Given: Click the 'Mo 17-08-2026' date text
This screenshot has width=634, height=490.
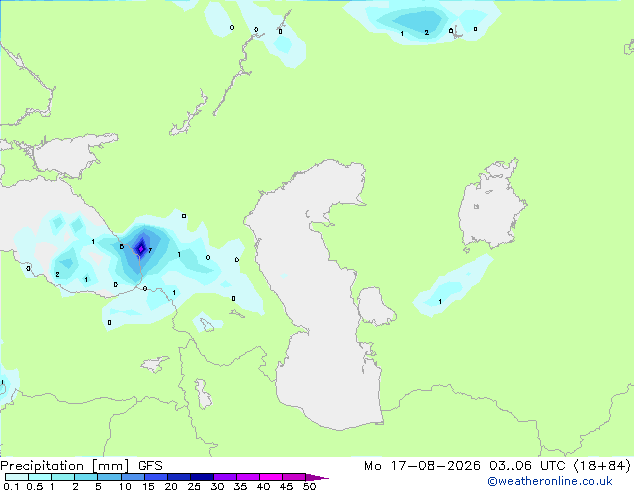Looking at the screenshot, I should click(422, 466).
